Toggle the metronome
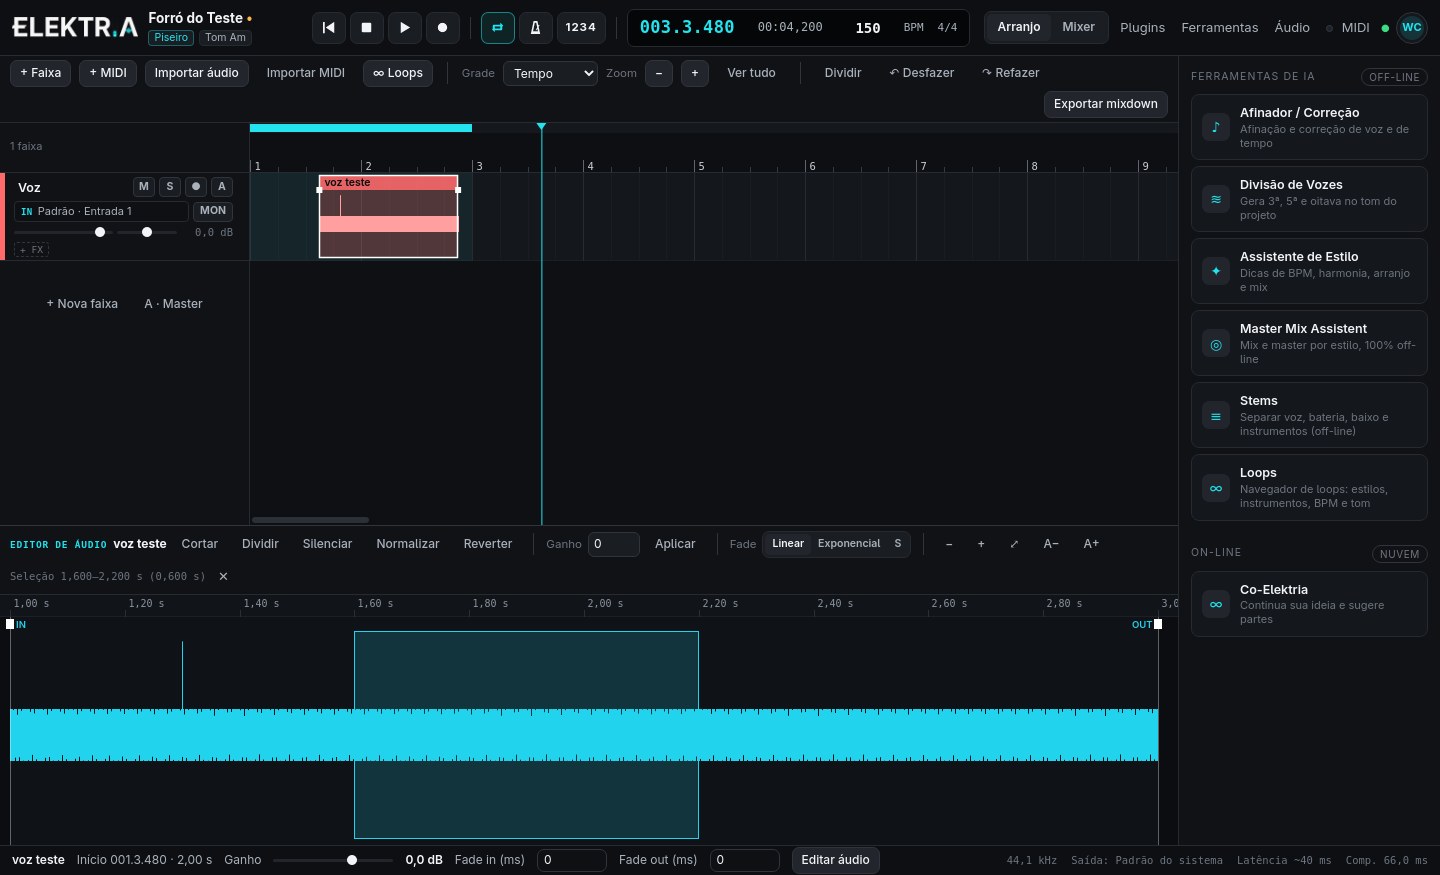 535,28
